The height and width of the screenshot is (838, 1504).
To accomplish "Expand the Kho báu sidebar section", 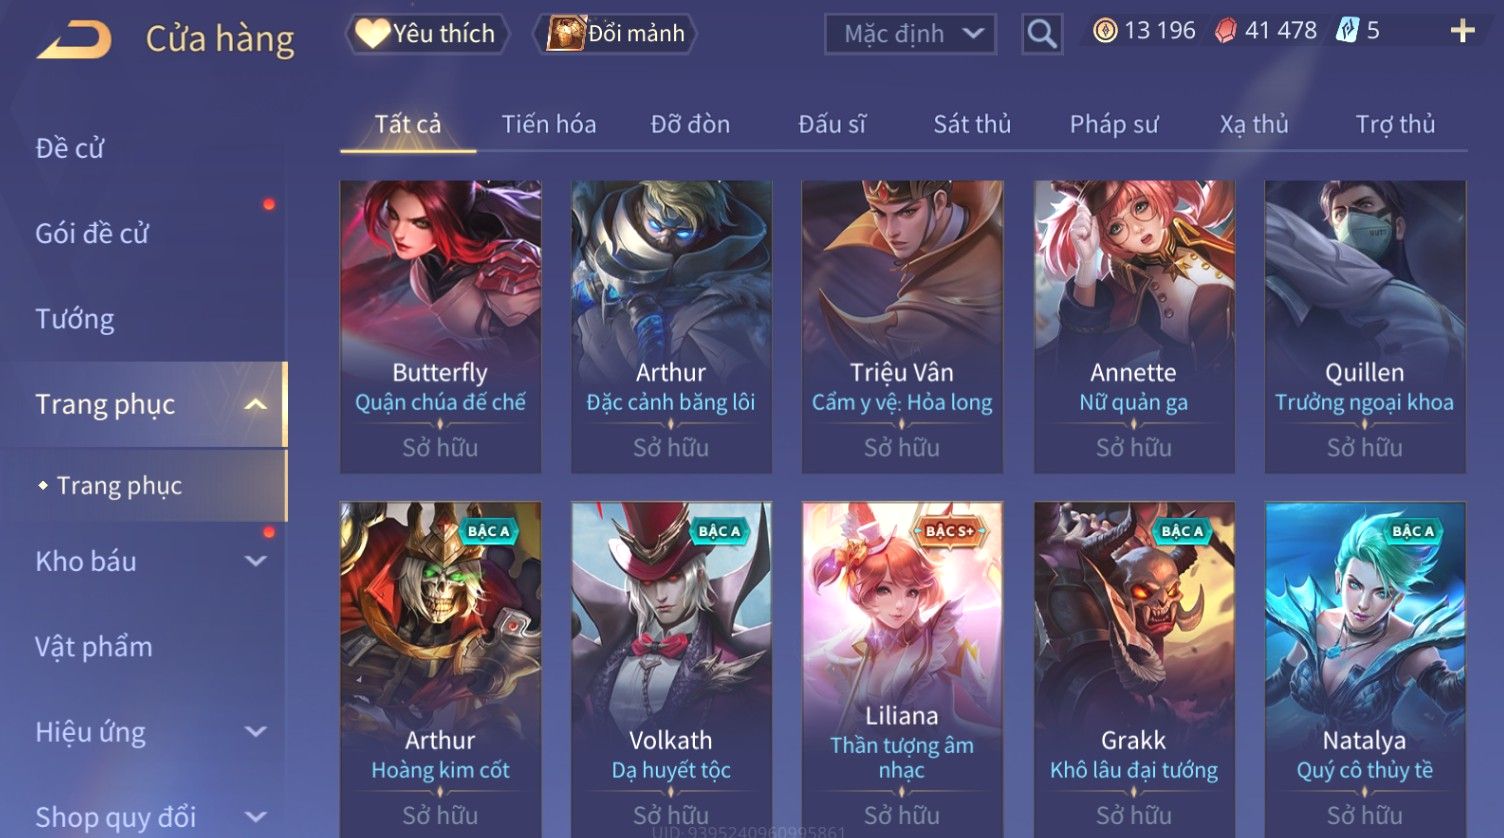I will tap(256, 561).
